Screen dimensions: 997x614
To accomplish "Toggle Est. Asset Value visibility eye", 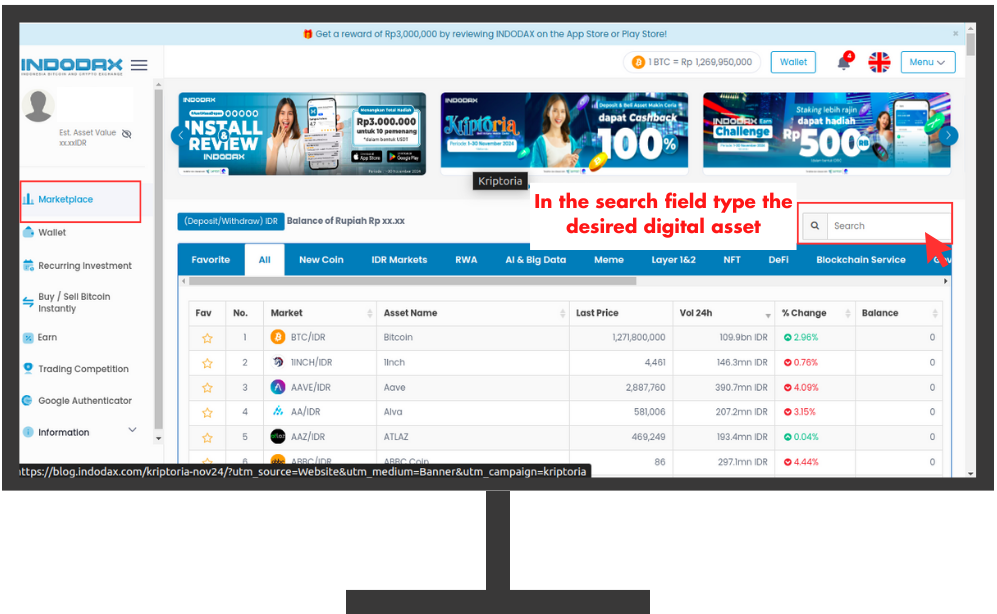I will (x=127, y=133).
